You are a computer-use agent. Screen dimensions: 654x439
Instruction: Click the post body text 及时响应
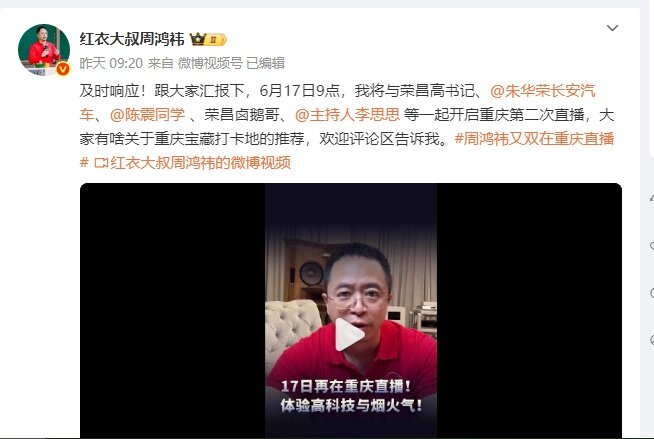point(110,91)
